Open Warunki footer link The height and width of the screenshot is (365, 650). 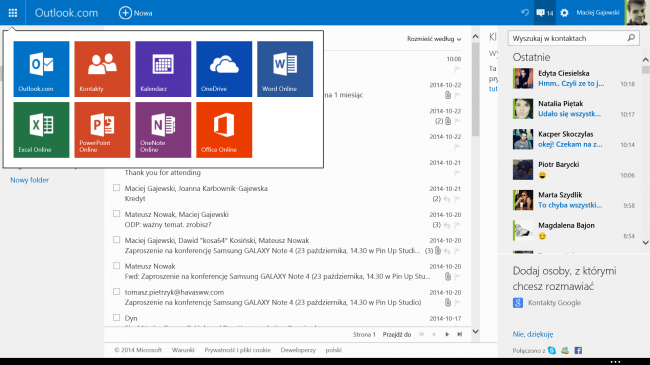183,350
